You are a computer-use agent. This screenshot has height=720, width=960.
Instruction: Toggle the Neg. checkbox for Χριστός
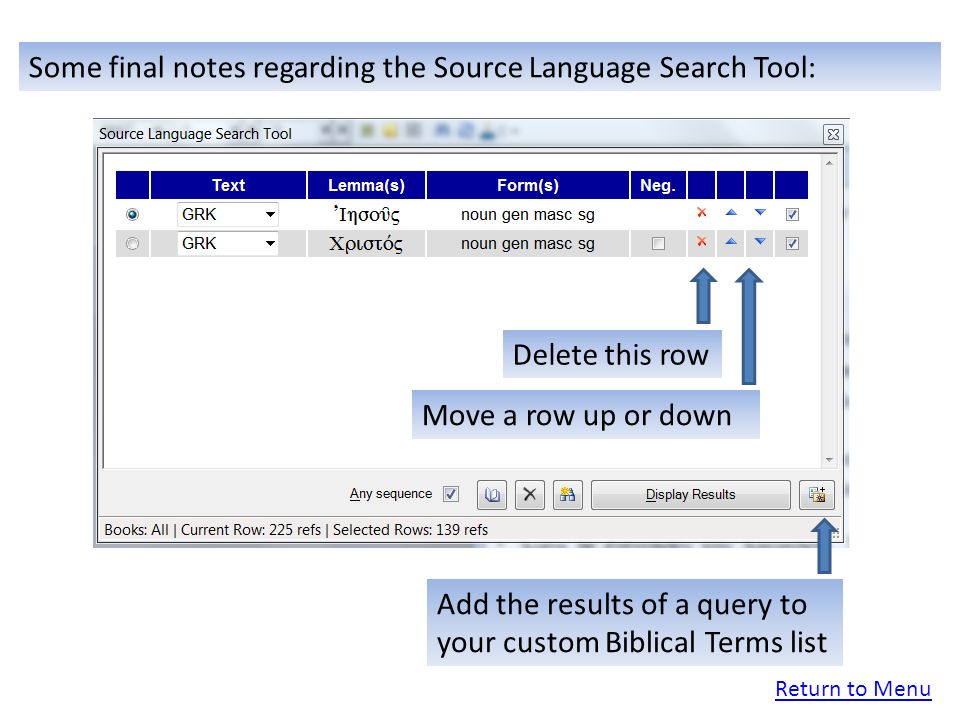point(658,244)
